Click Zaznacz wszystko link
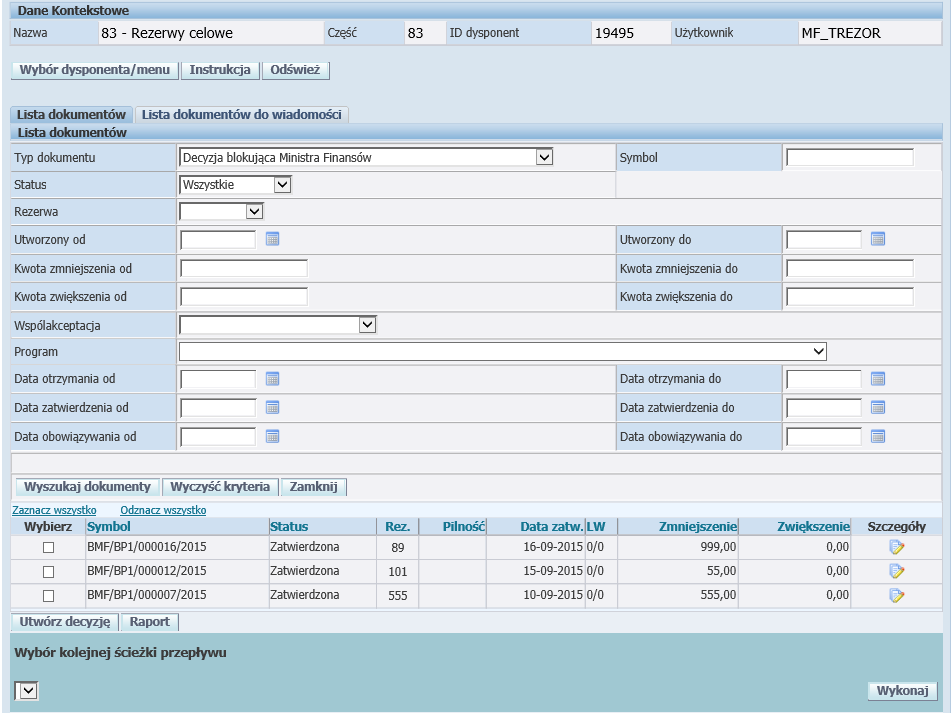The image size is (951, 713). coord(54,510)
